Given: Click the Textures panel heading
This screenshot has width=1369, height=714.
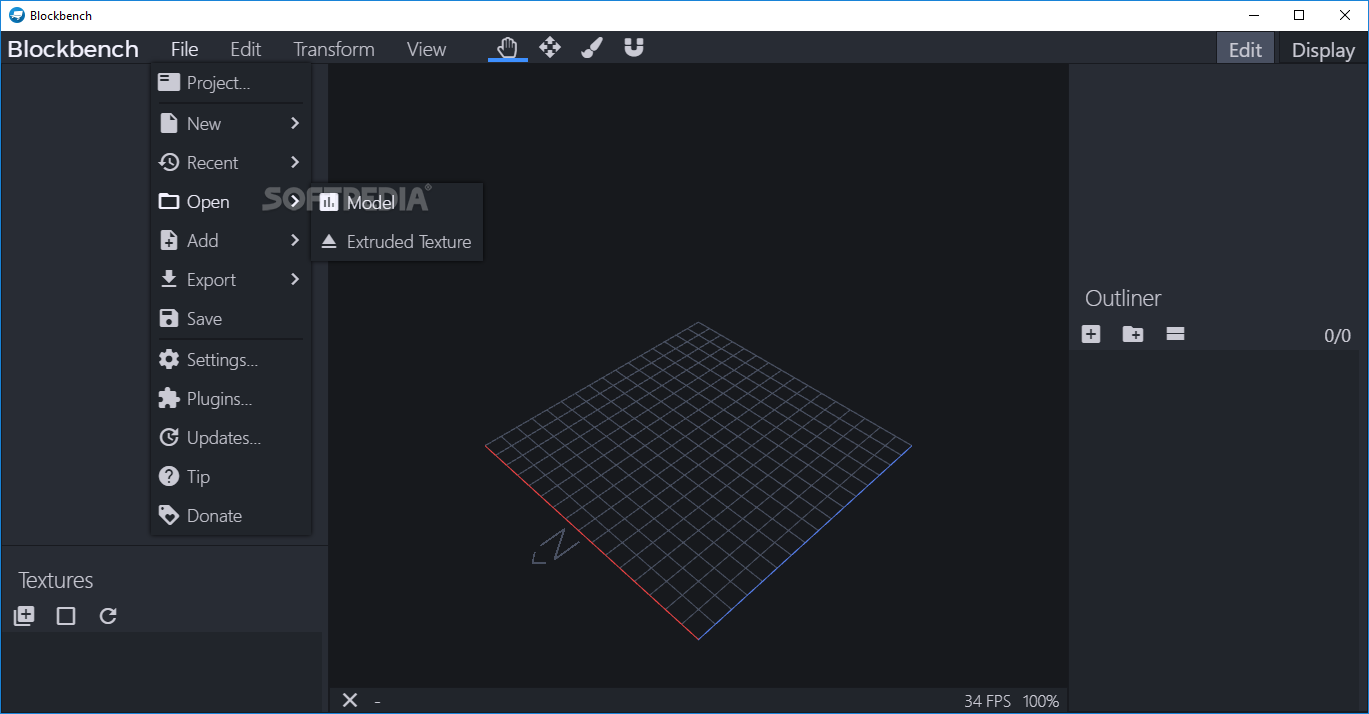Looking at the screenshot, I should (55, 580).
